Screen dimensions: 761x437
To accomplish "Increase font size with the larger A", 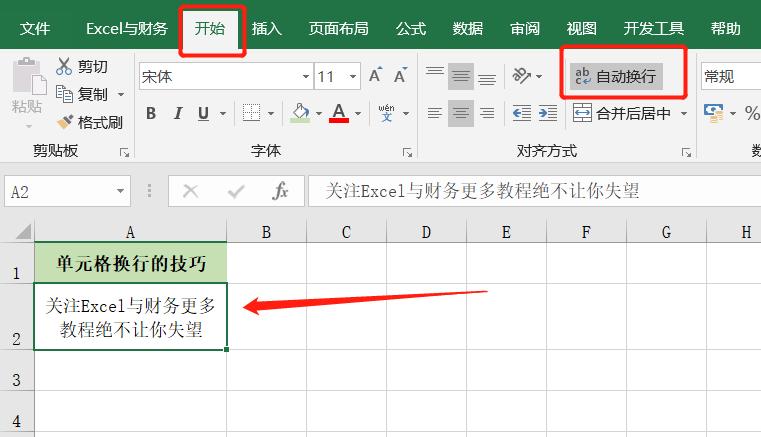I will pyautogui.click(x=375, y=76).
